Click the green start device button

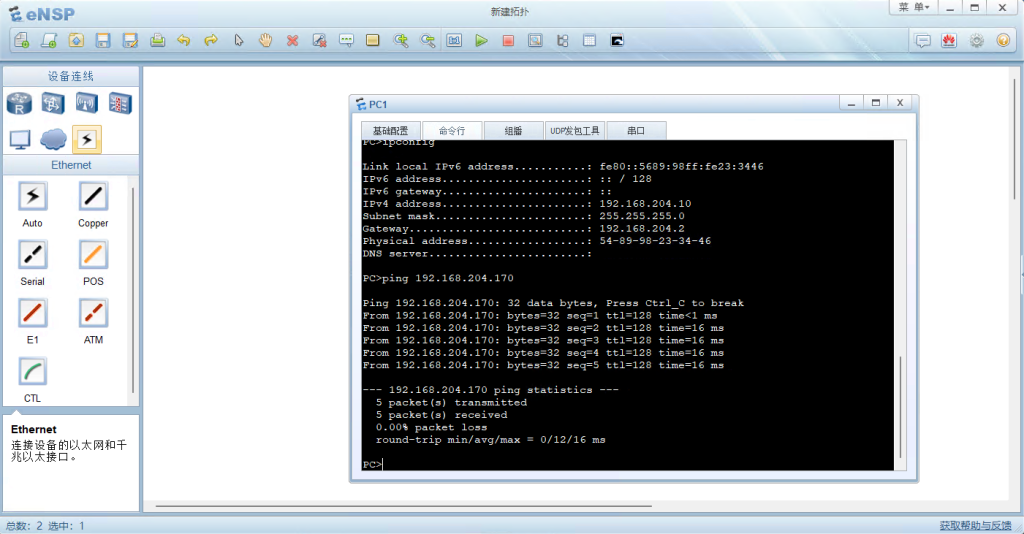(481, 41)
